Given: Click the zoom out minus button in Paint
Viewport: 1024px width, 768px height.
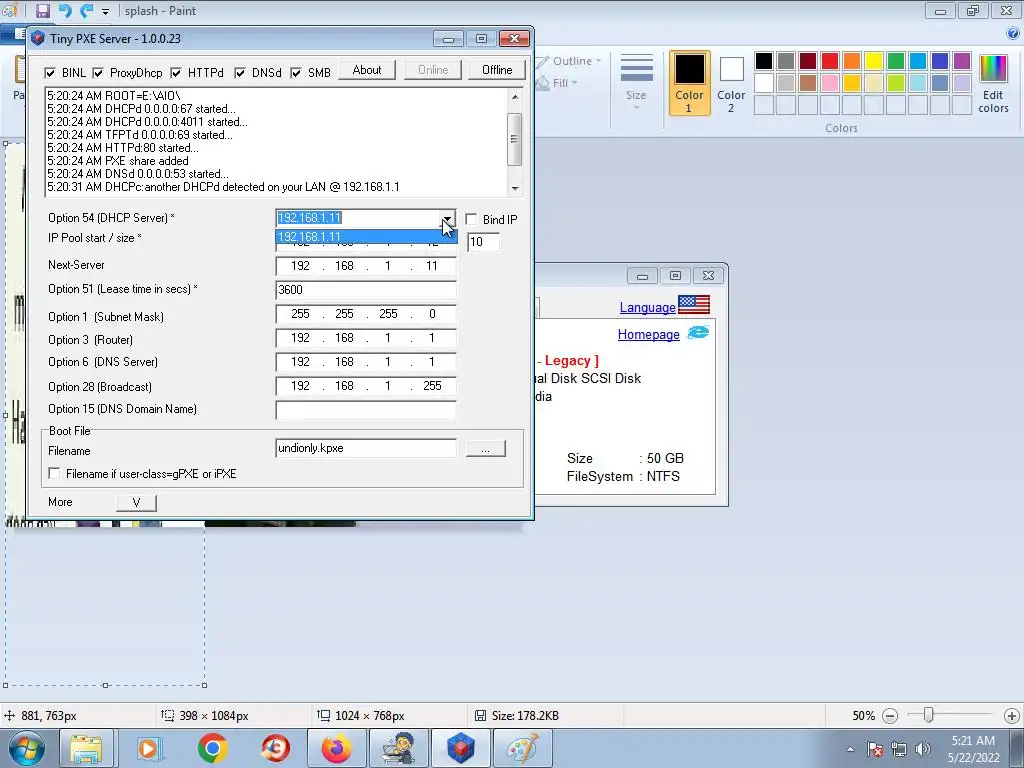Looking at the screenshot, I should click(x=889, y=716).
